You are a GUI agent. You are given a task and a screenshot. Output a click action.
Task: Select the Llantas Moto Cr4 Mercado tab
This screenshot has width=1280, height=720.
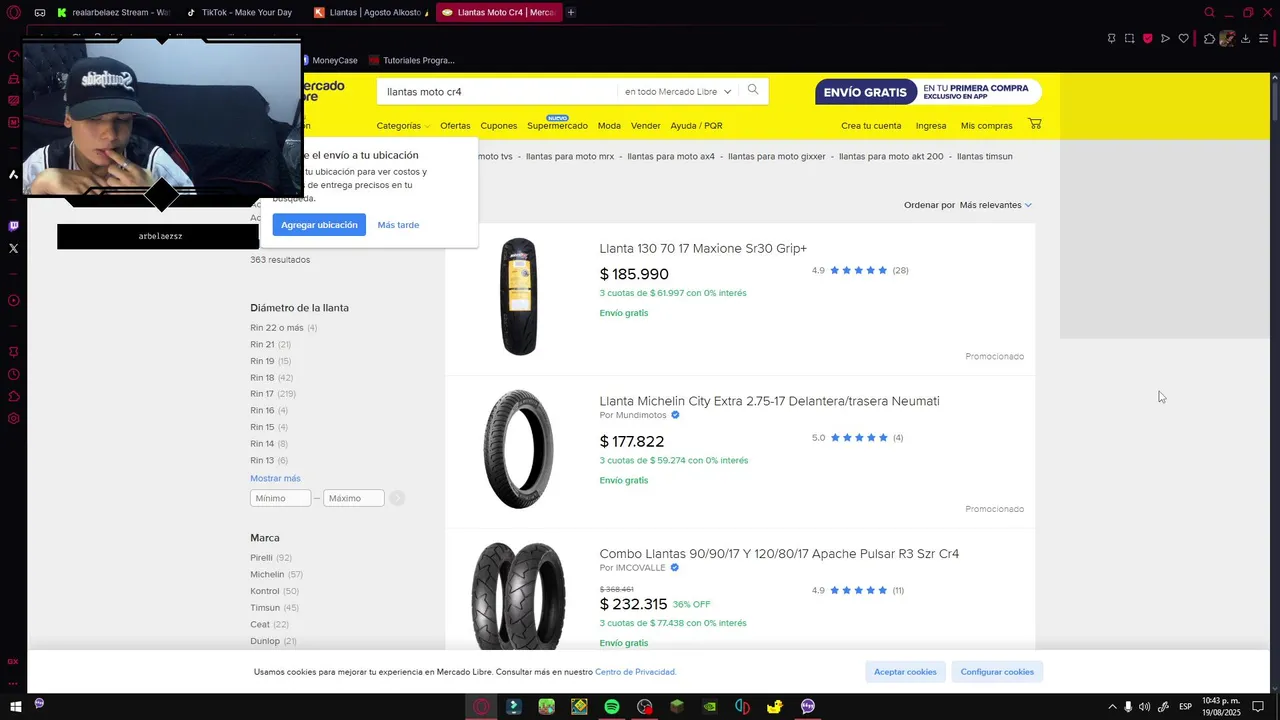(x=498, y=13)
